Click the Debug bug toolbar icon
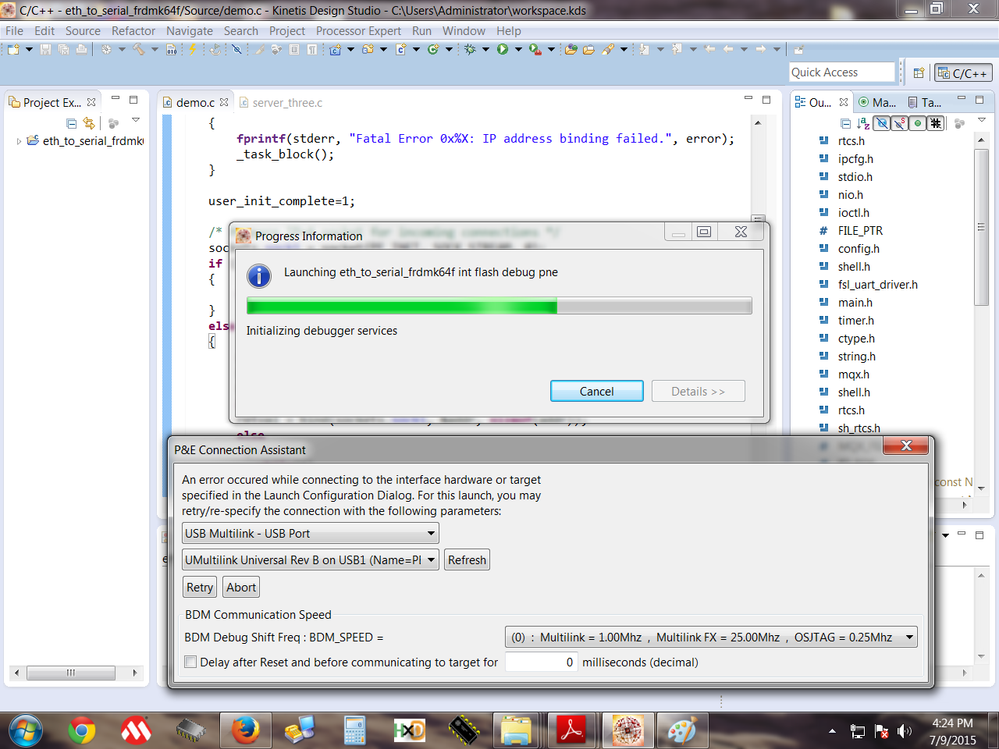Screen dimensions: 999x749 tap(470, 49)
